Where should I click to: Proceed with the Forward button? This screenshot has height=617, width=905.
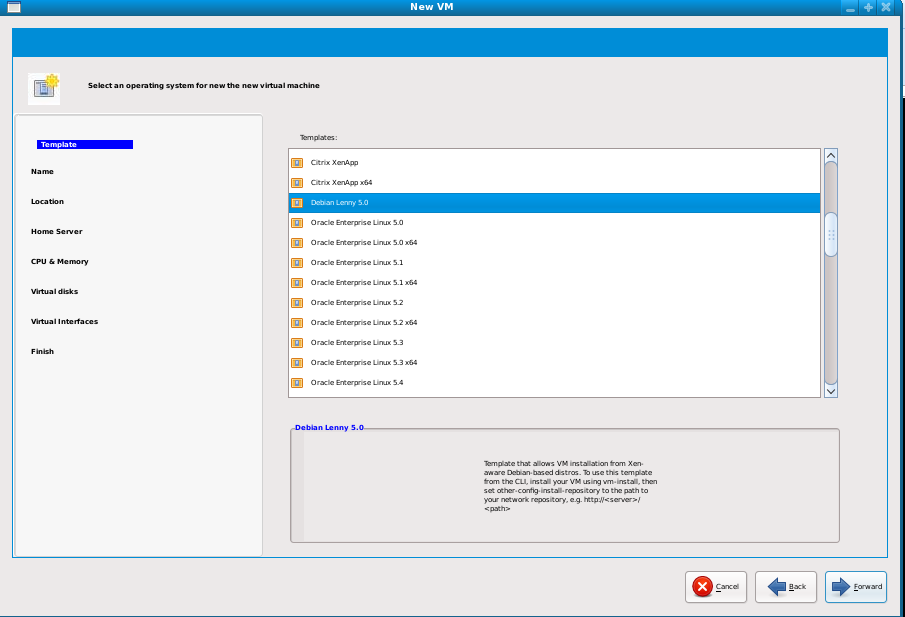tap(856, 587)
